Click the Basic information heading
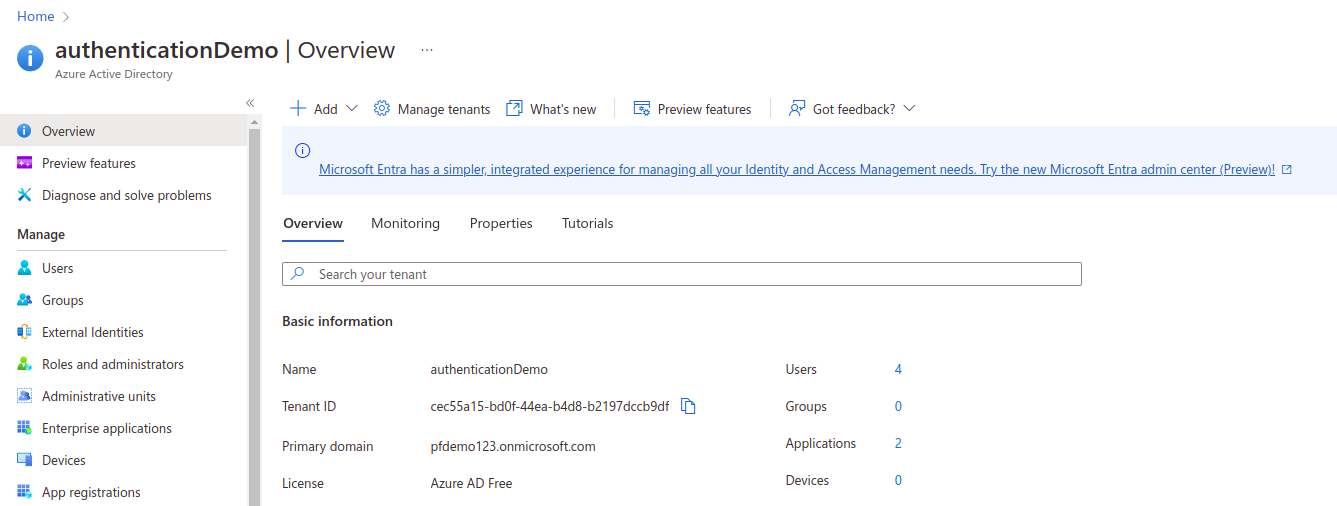1337x506 pixels. (x=337, y=321)
